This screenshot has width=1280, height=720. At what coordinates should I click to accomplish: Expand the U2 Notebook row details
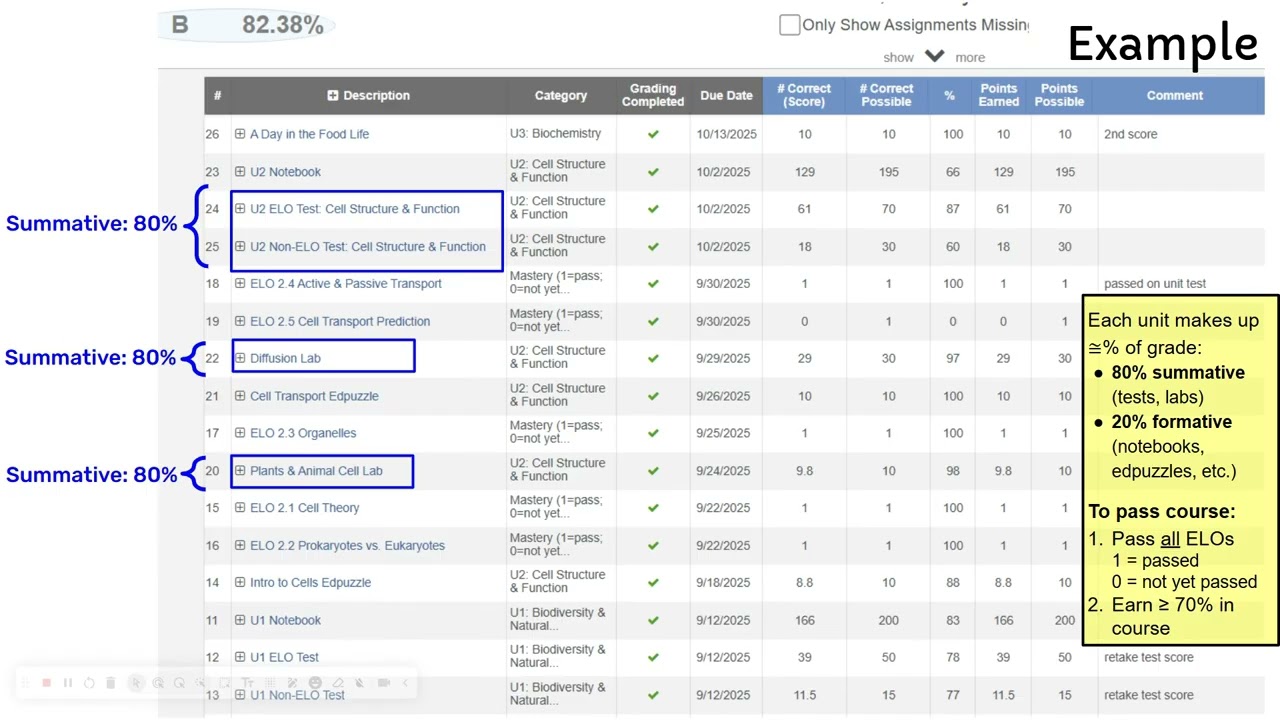click(x=240, y=172)
